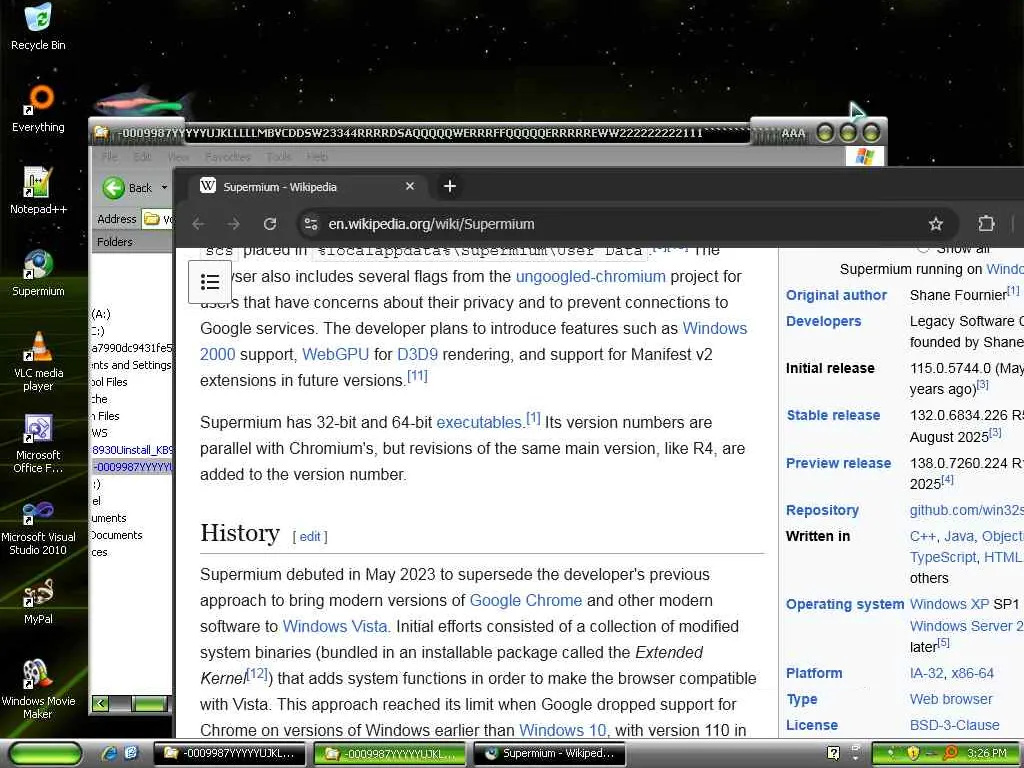Image resolution: width=1024 pixels, height=768 pixels.
Task: Switch to the Supermium - Wikipedia tab
Action: click(x=307, y=186)
